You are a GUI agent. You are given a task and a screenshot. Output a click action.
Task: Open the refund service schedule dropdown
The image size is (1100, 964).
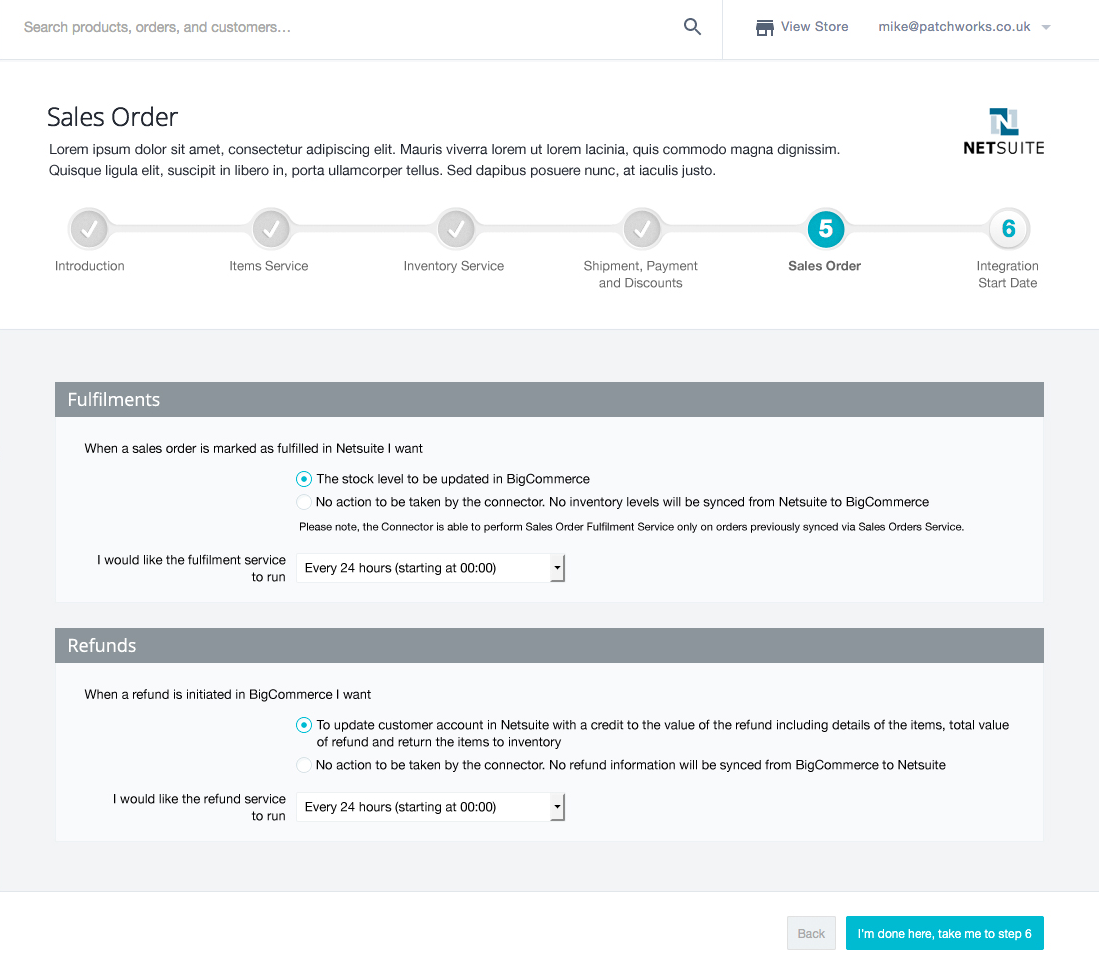click(431, 808)
